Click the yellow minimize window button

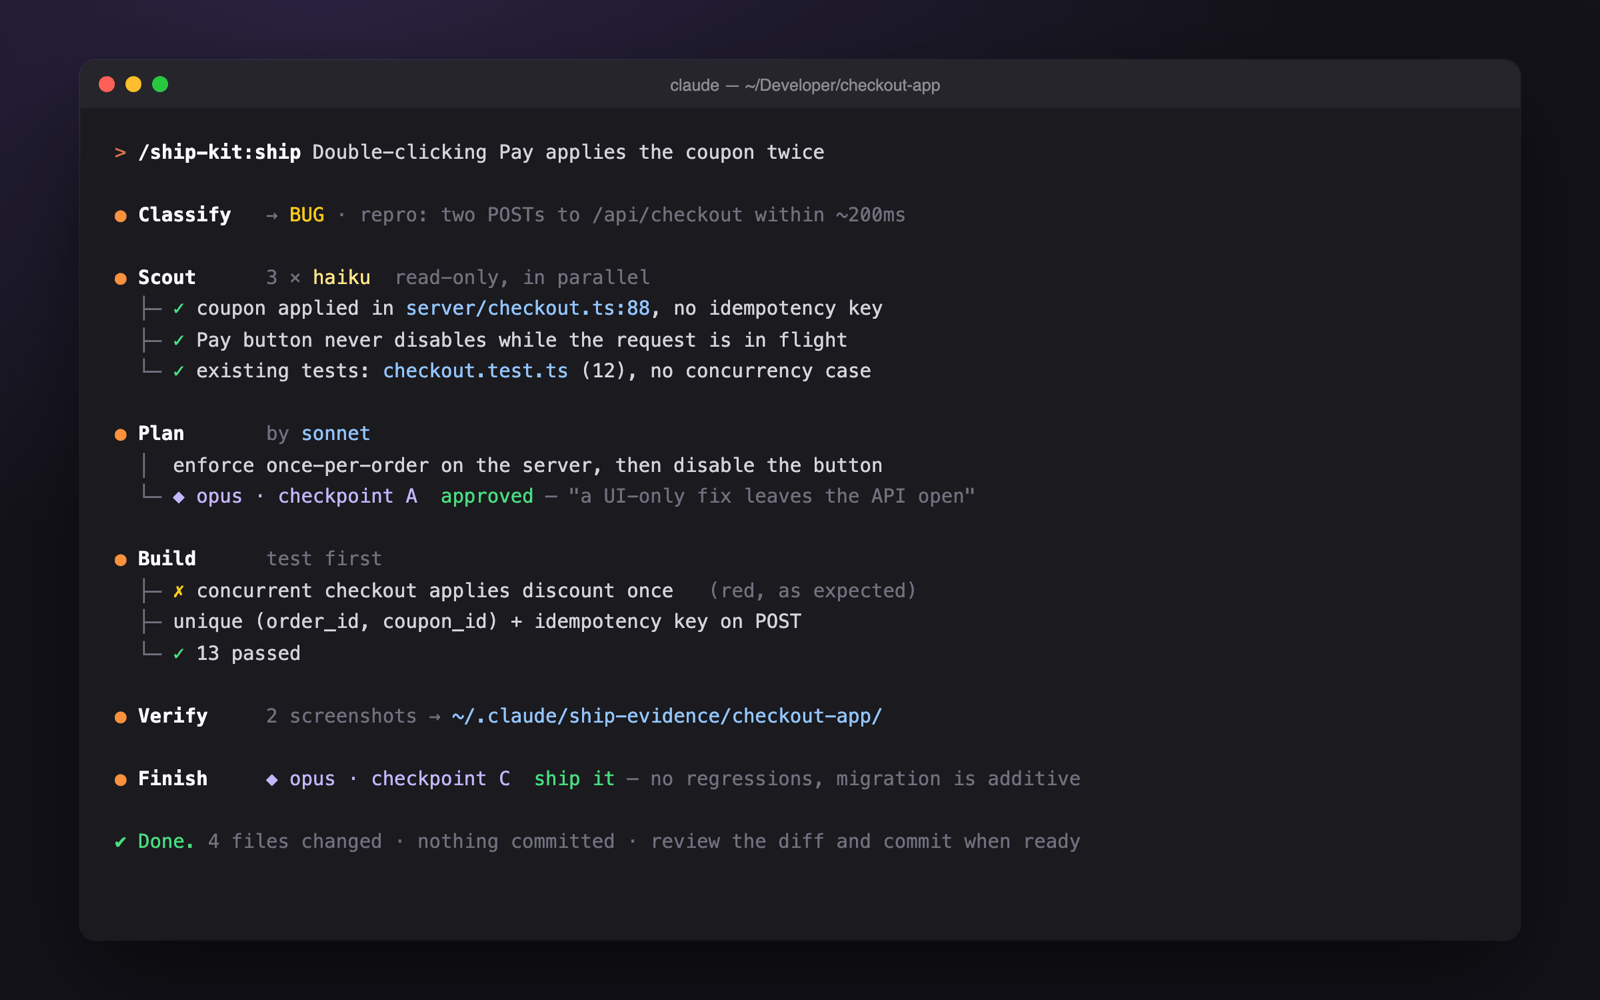pyautogui.click(x=133, y=84)
